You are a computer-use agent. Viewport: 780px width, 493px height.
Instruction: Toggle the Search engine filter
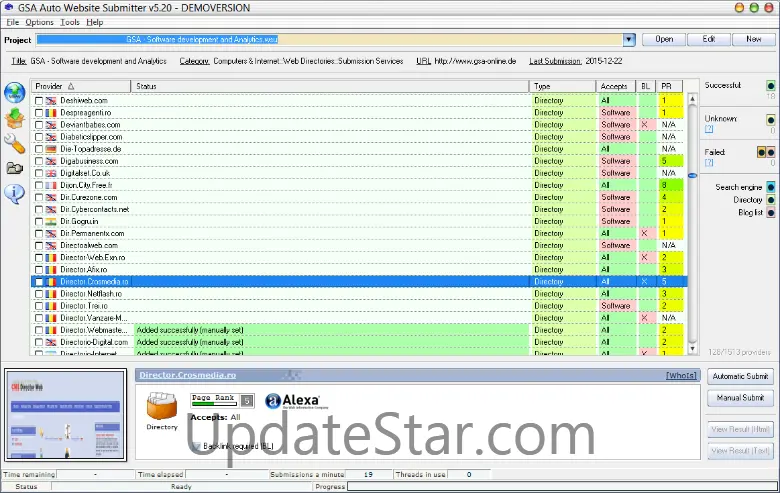click(x=771, y=187)
